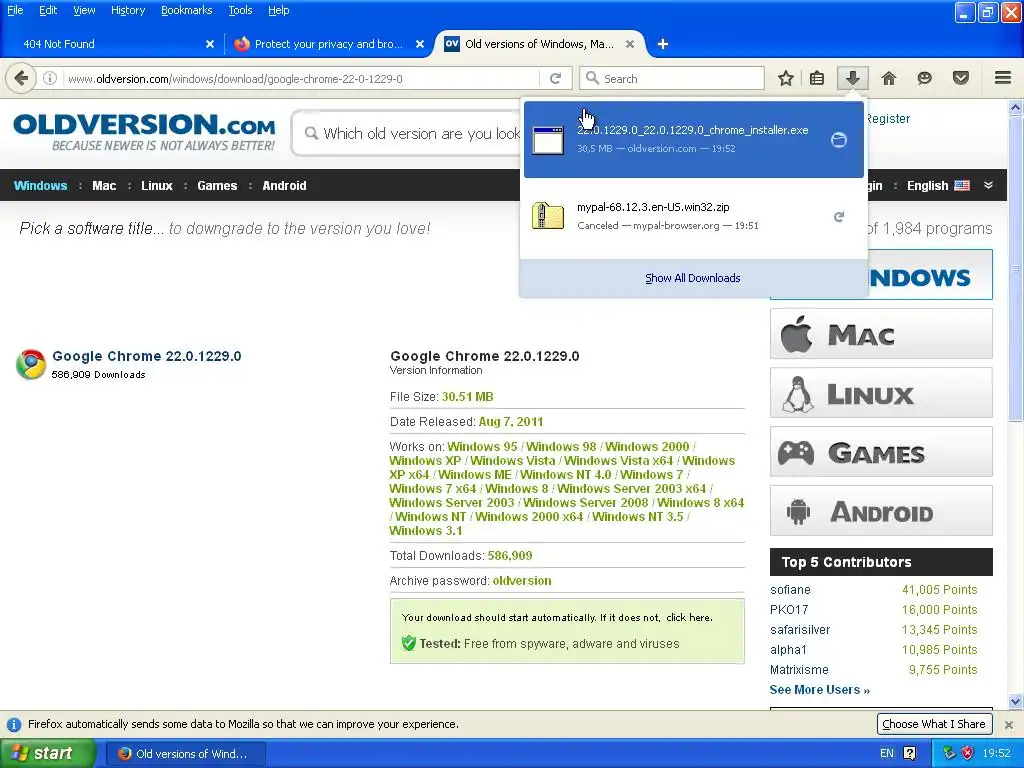Image resolution: width=1024 pixels, height=768 pixels.
Task: Open the Android nav item
Action: pyautogui.click(x=284, y=185)
